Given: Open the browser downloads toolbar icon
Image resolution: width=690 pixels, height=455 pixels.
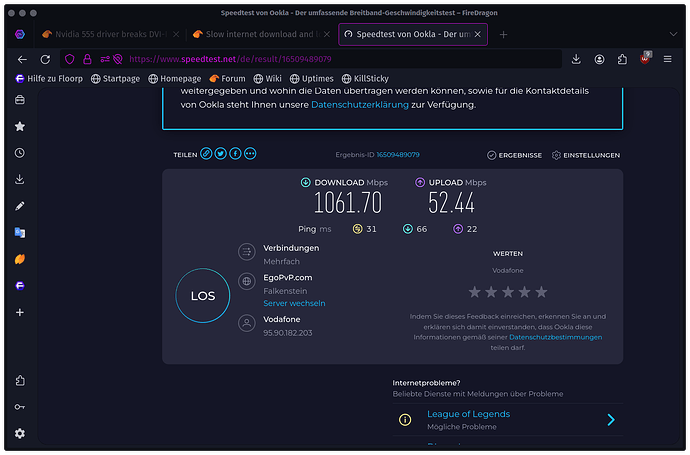Looking at the screenshot, I should 576,59.
